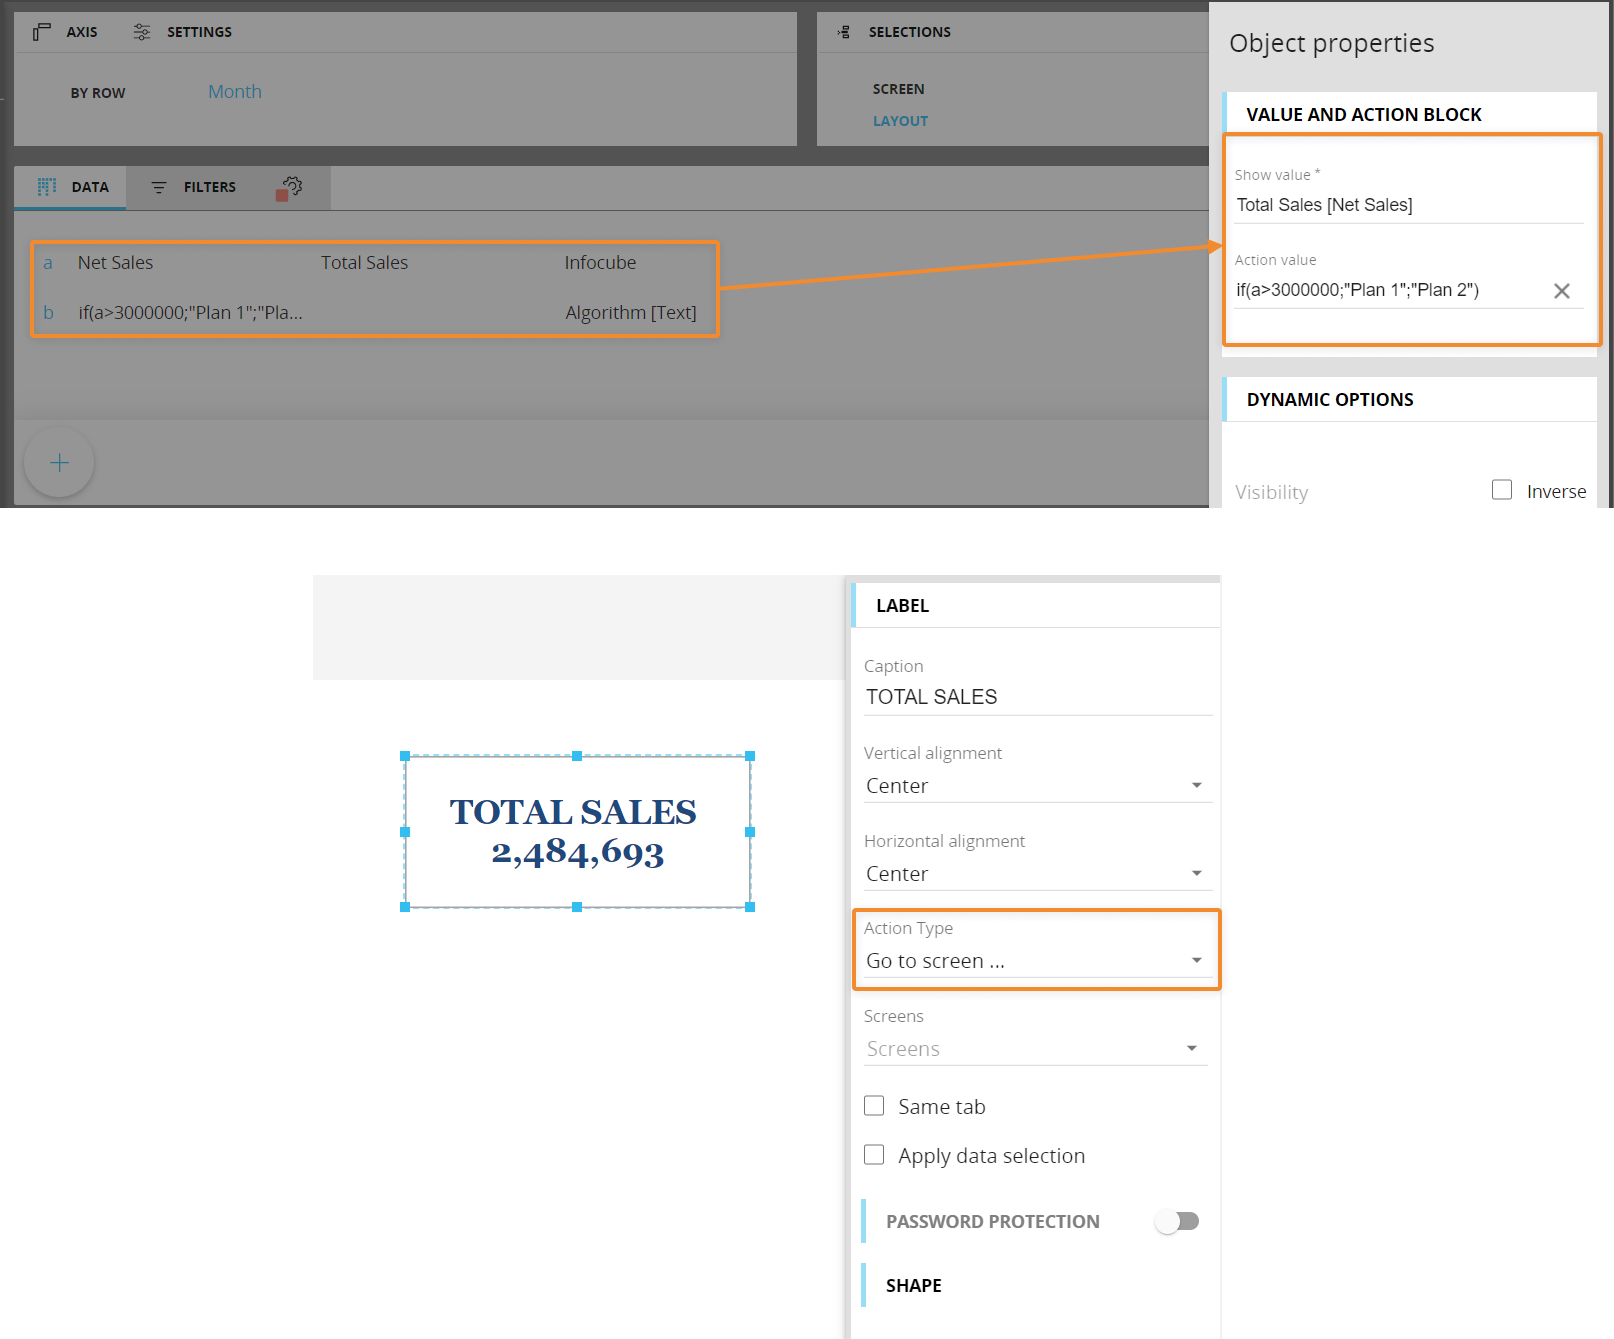Open the gear settings icon beside Filters

pos(291,187)
